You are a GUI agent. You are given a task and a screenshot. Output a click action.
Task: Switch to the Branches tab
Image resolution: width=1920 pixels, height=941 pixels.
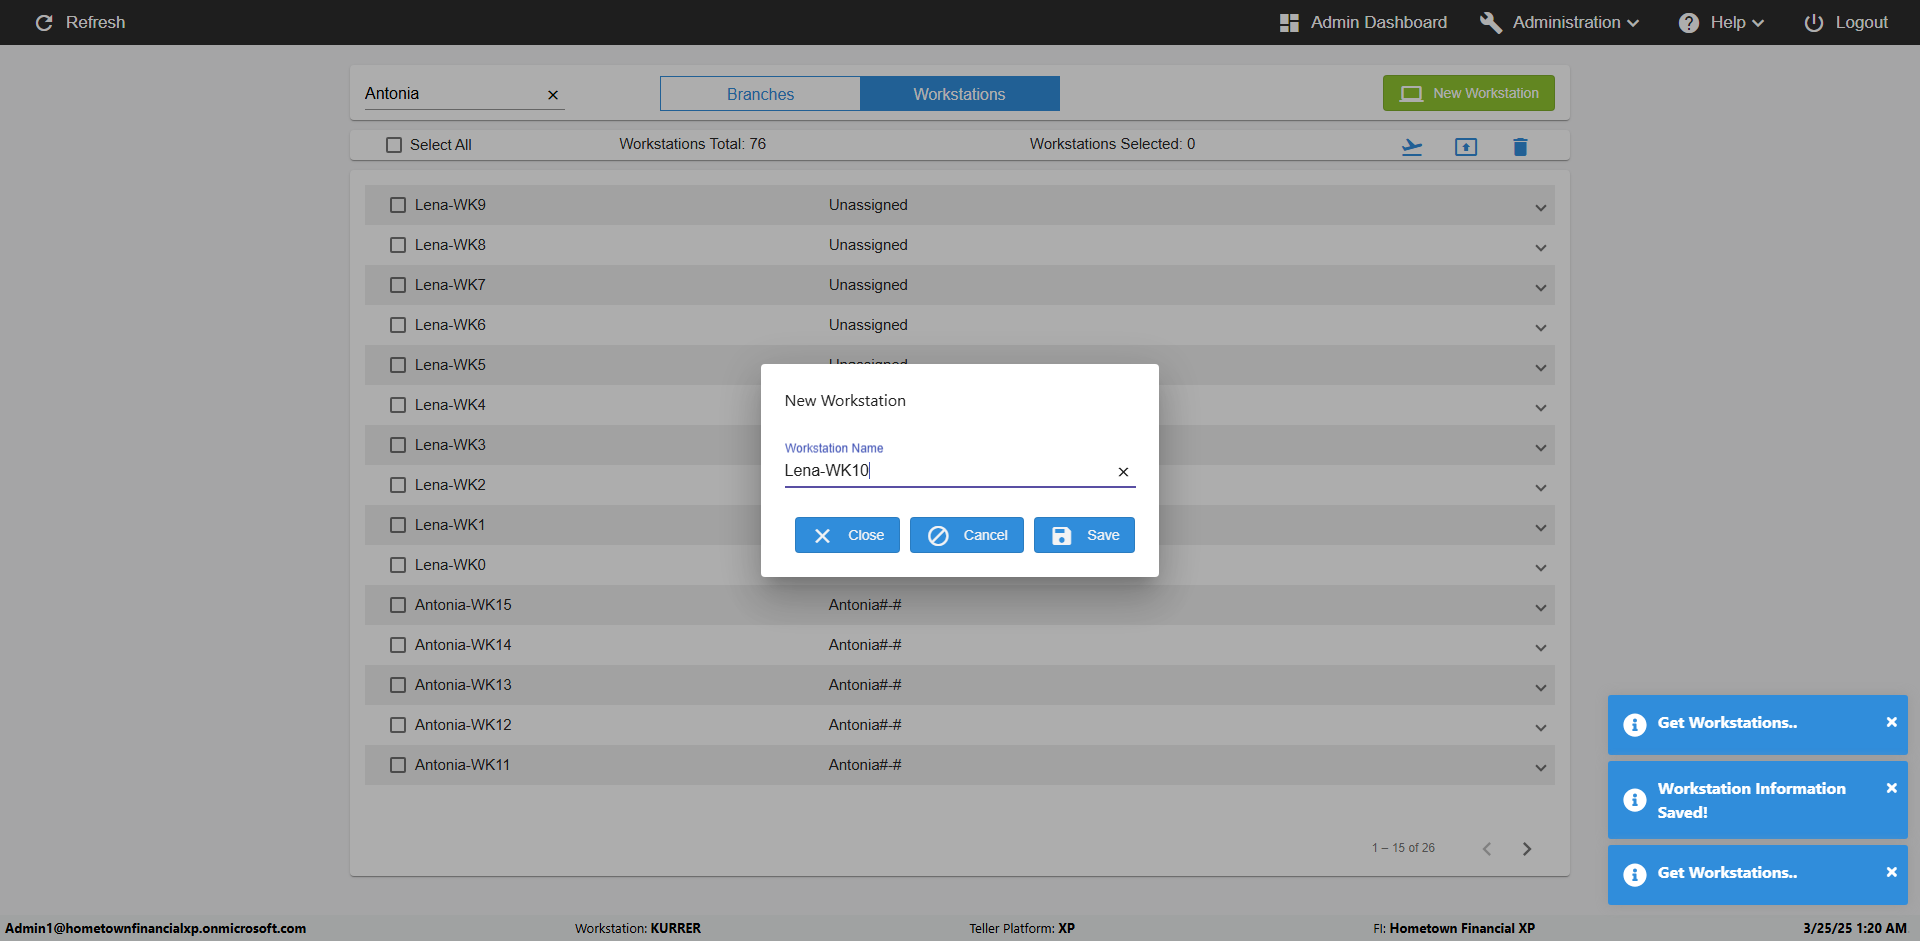click(x=760, y=94)
